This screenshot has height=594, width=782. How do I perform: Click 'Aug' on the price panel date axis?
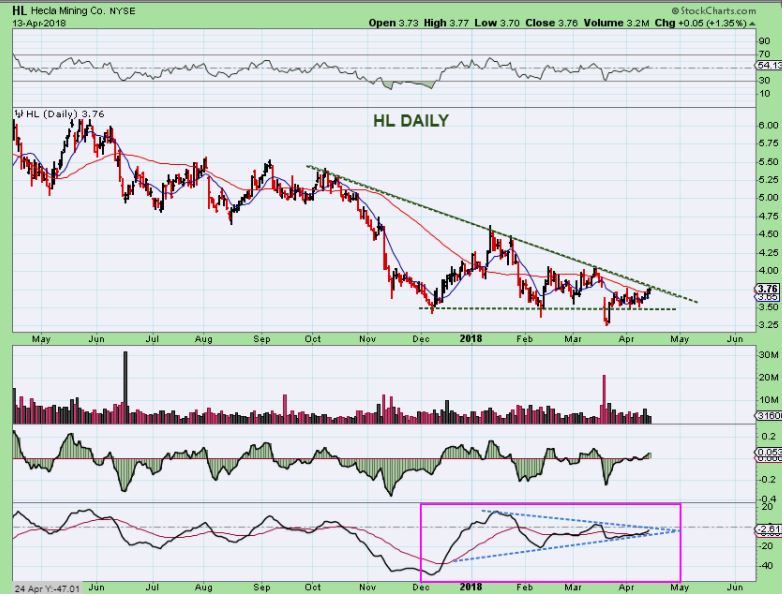click(203, 339)
